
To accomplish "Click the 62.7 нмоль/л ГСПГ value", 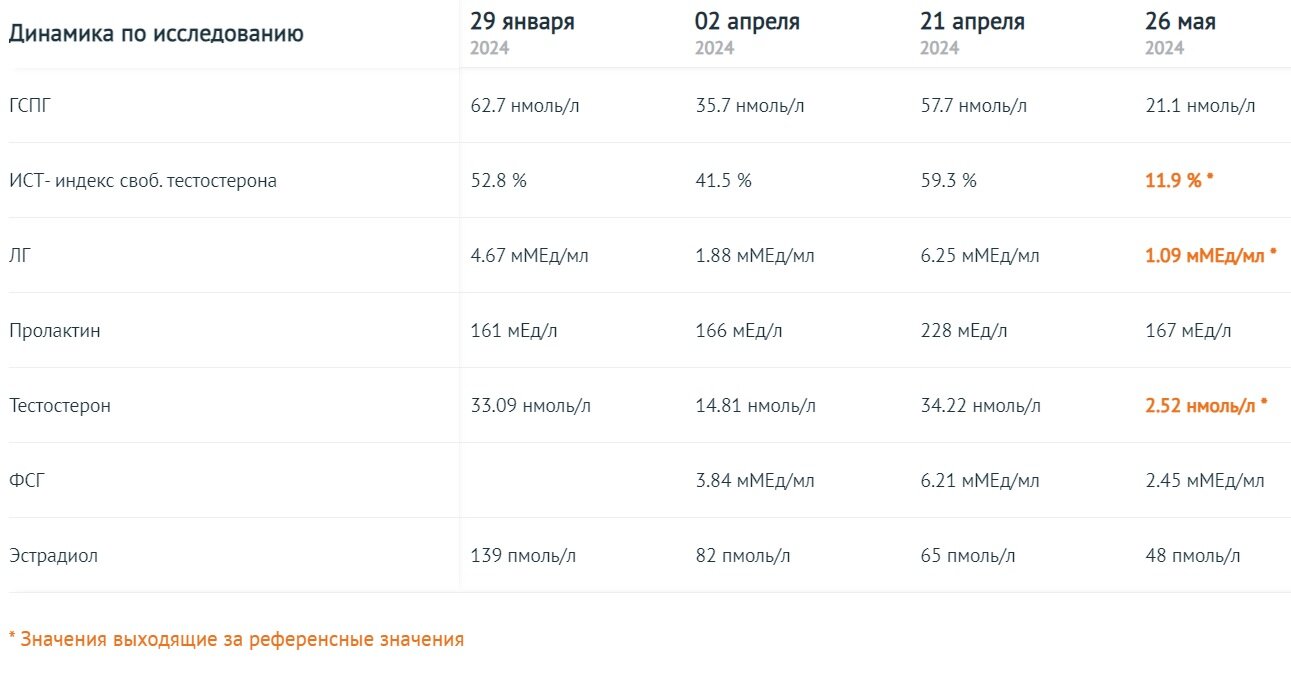I will point(524,106).
